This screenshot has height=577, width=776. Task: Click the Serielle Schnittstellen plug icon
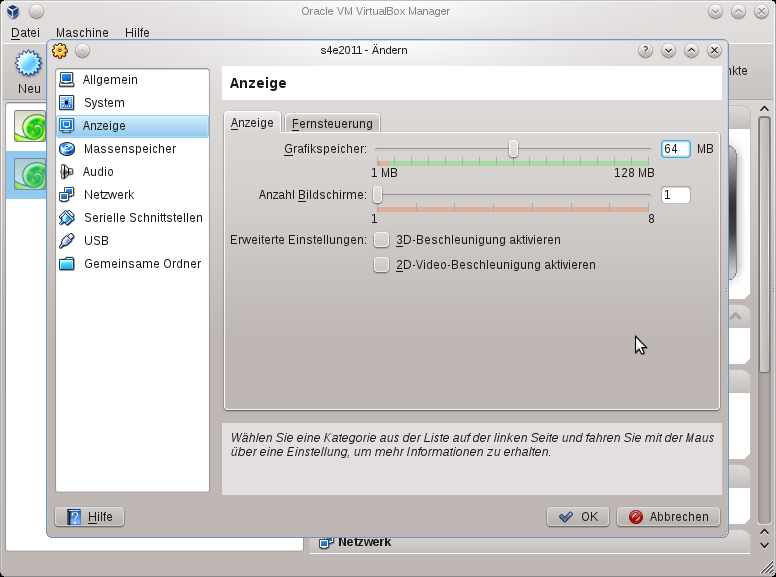coord(67,218)
